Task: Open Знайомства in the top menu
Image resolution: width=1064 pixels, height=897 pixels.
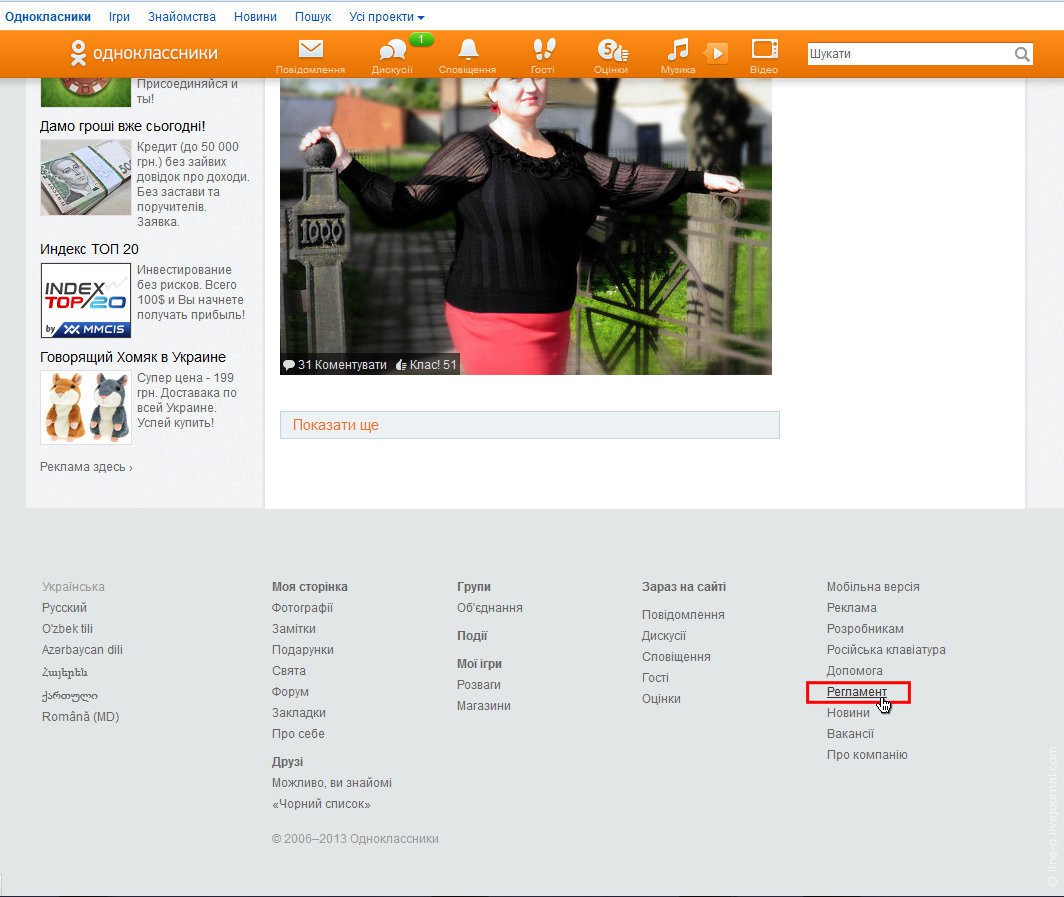Action: click(x=182, y=17)
